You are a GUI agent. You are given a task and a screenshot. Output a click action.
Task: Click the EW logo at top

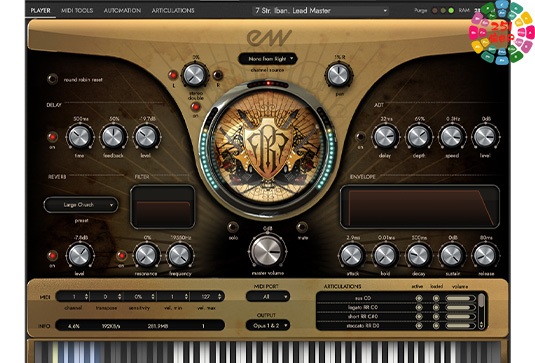point(269,37)
